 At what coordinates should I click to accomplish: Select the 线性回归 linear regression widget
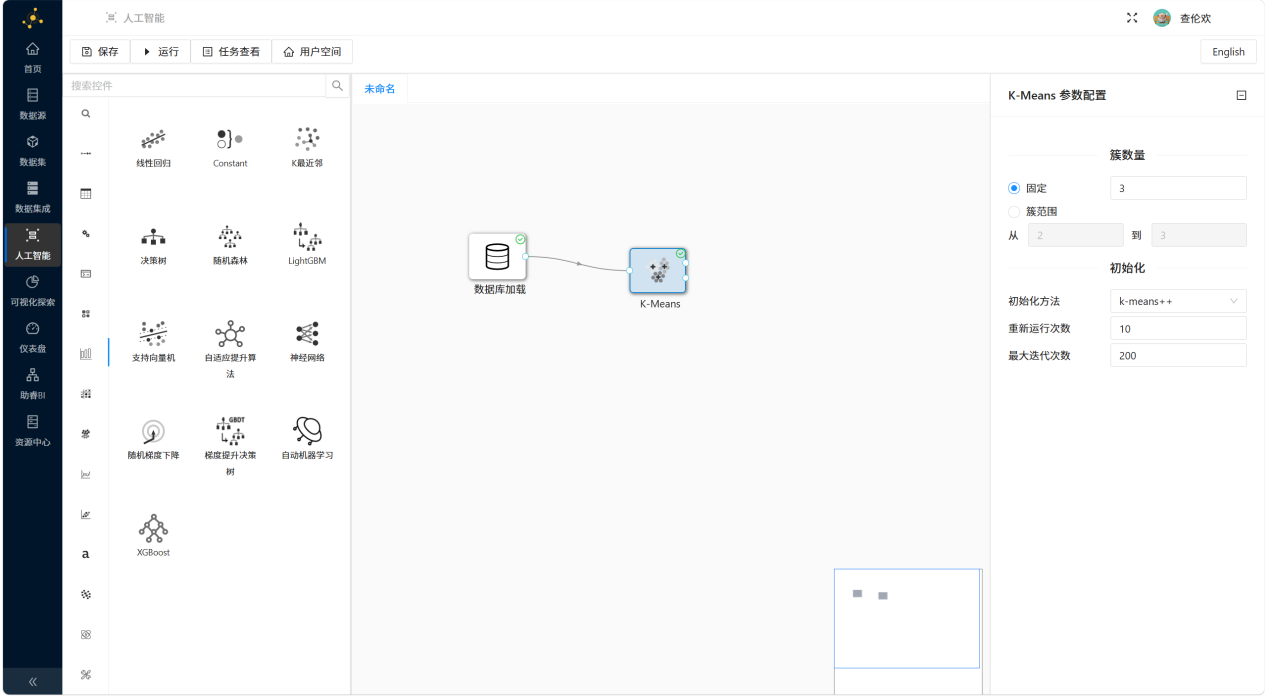click(153, 147)
